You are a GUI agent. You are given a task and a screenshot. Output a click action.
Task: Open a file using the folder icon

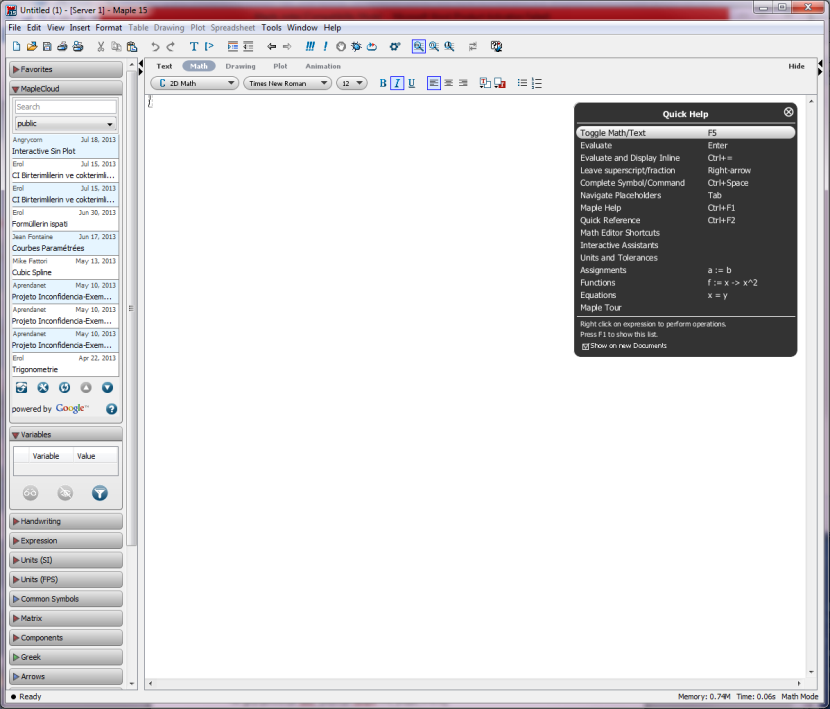coord(32,47)
